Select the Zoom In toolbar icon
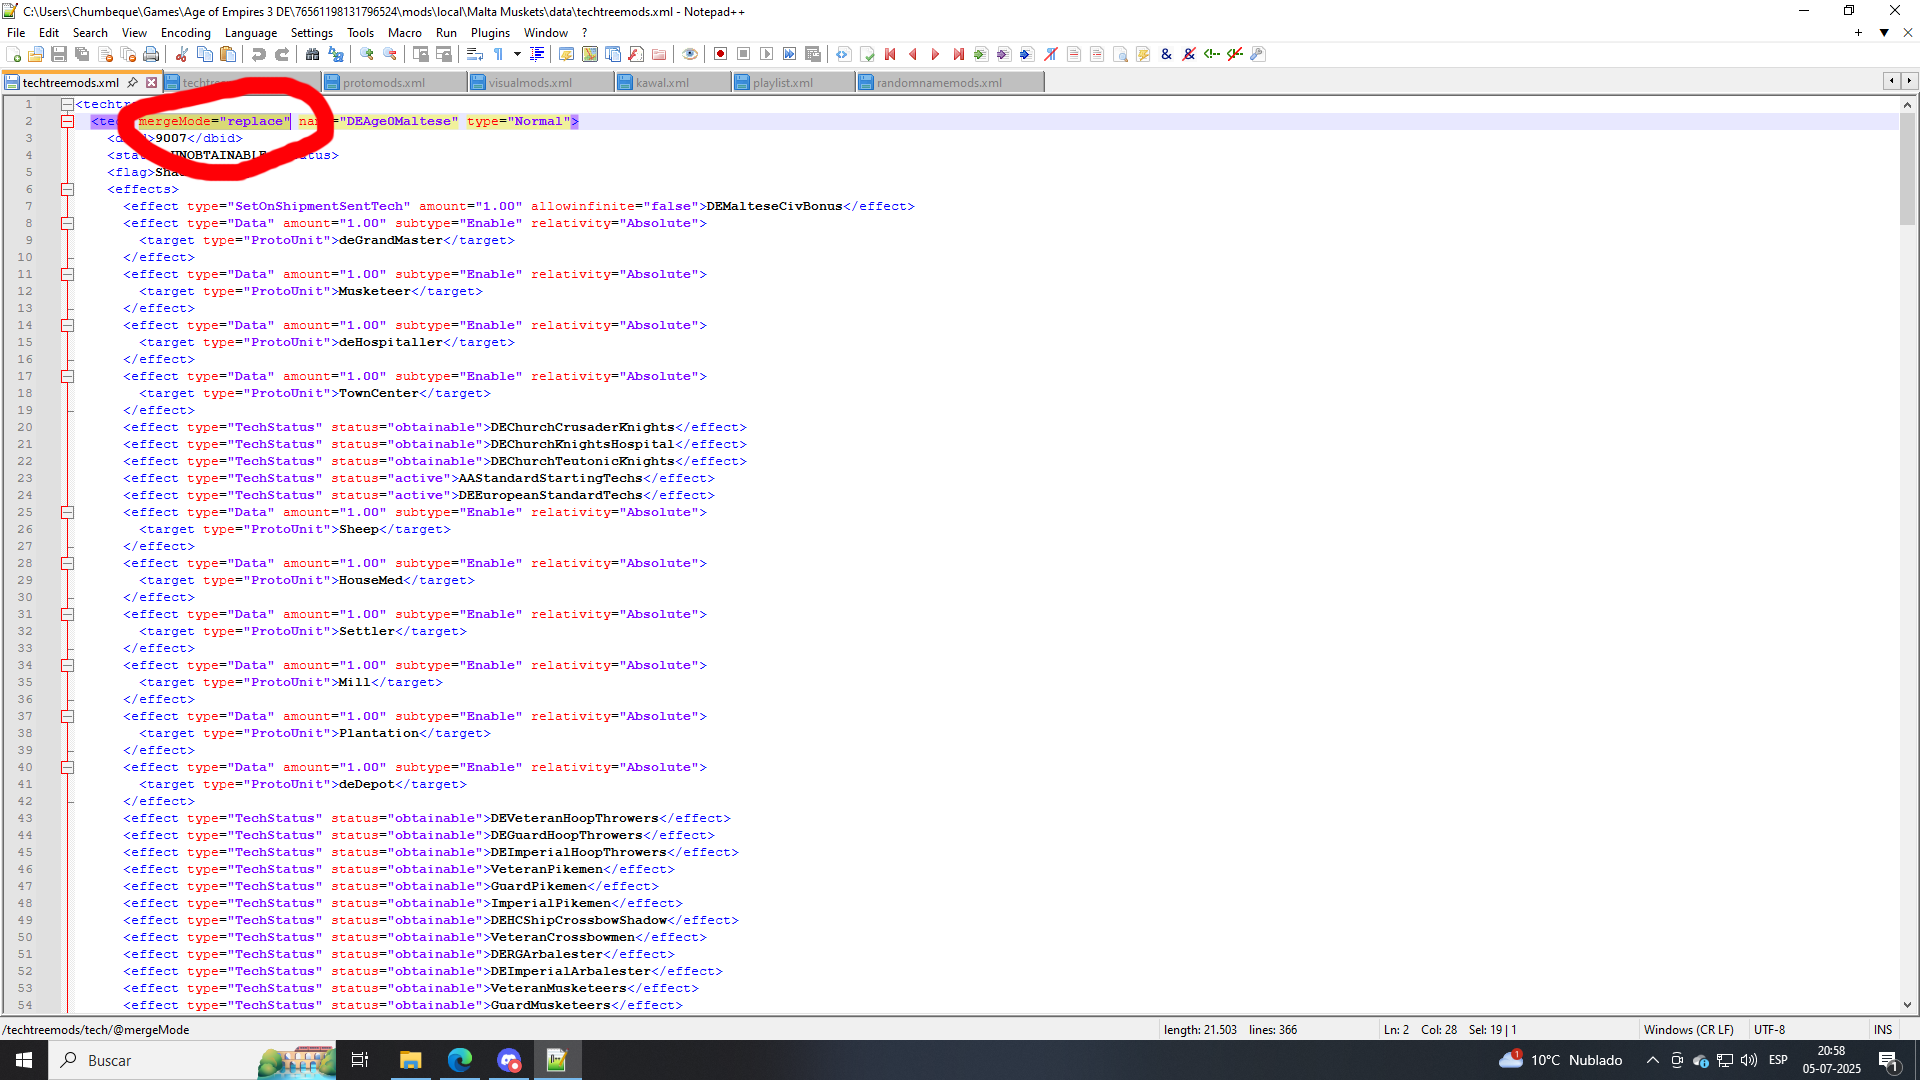Screen dimensions: 1920x1080 click(368, 54)
